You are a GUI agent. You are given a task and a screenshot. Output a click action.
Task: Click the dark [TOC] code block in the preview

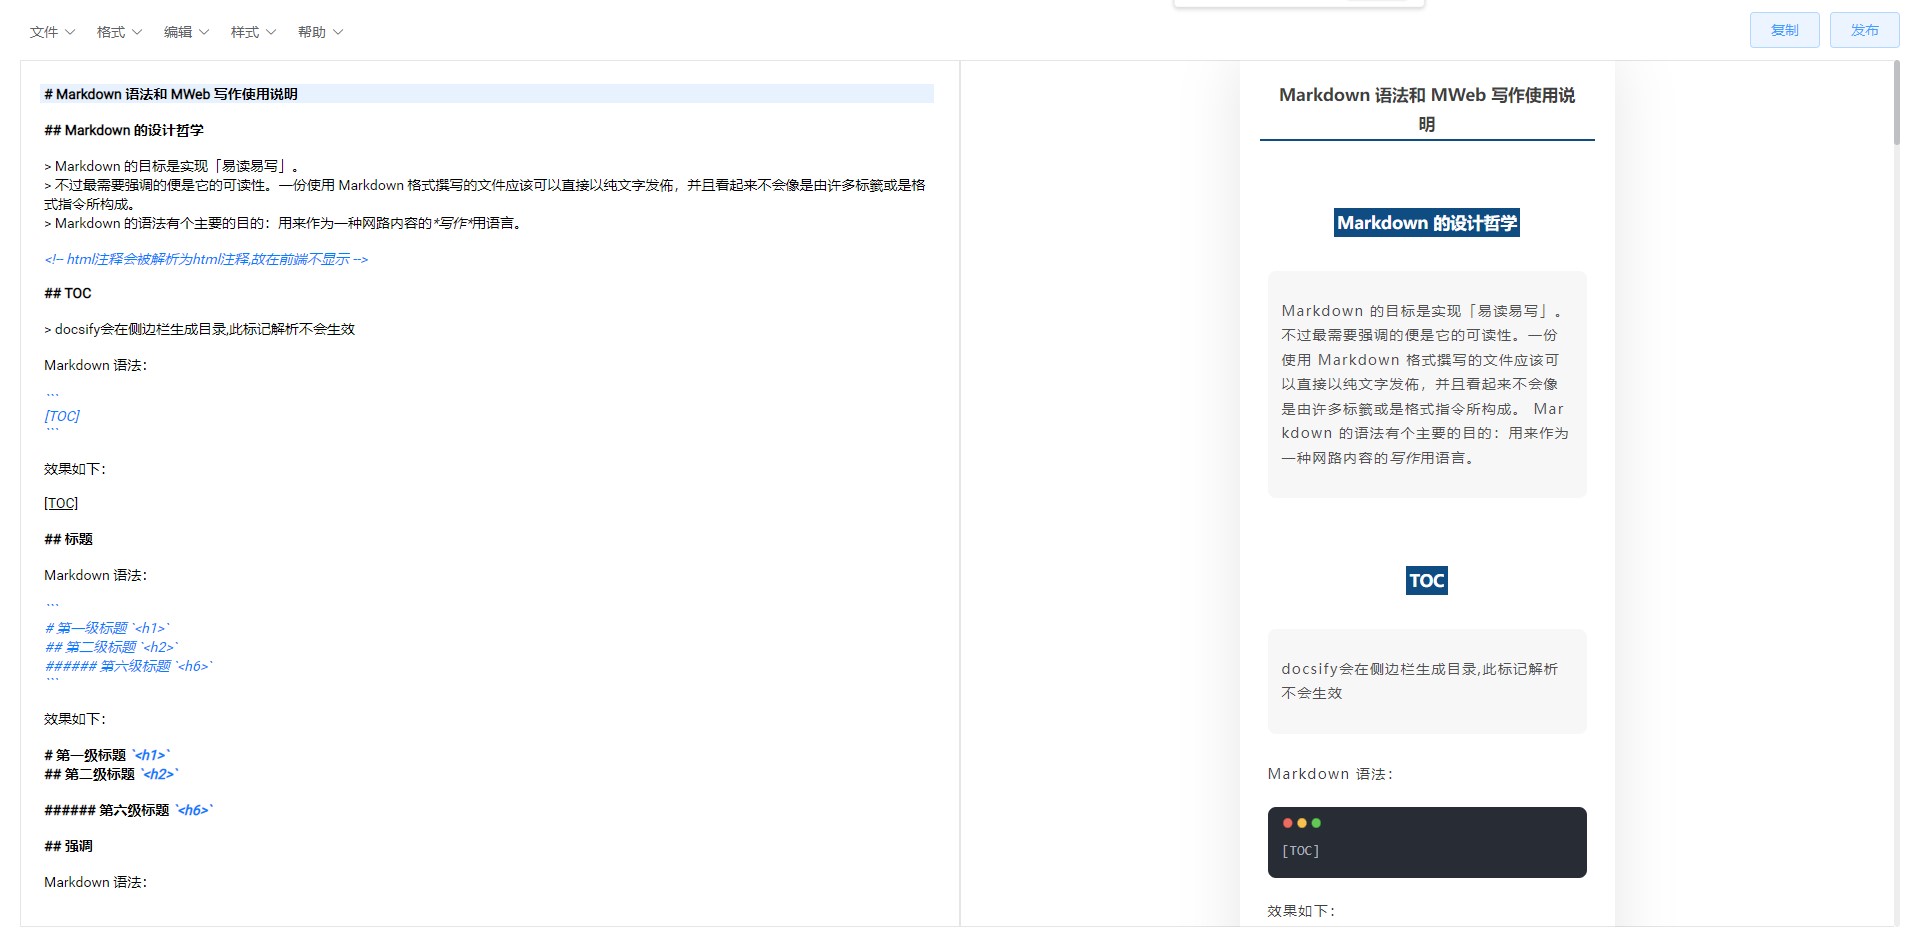coord(1426,850)
